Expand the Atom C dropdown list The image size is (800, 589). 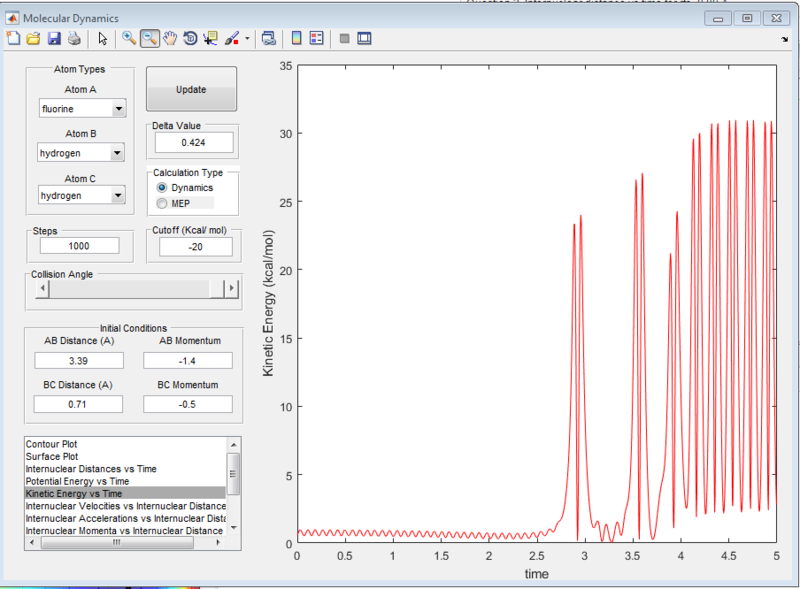tap(118, 195)
